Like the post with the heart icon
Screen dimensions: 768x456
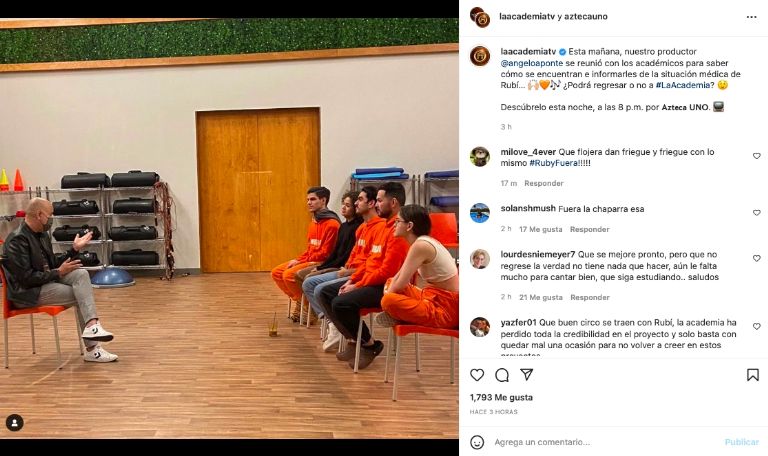click(477, 375)
